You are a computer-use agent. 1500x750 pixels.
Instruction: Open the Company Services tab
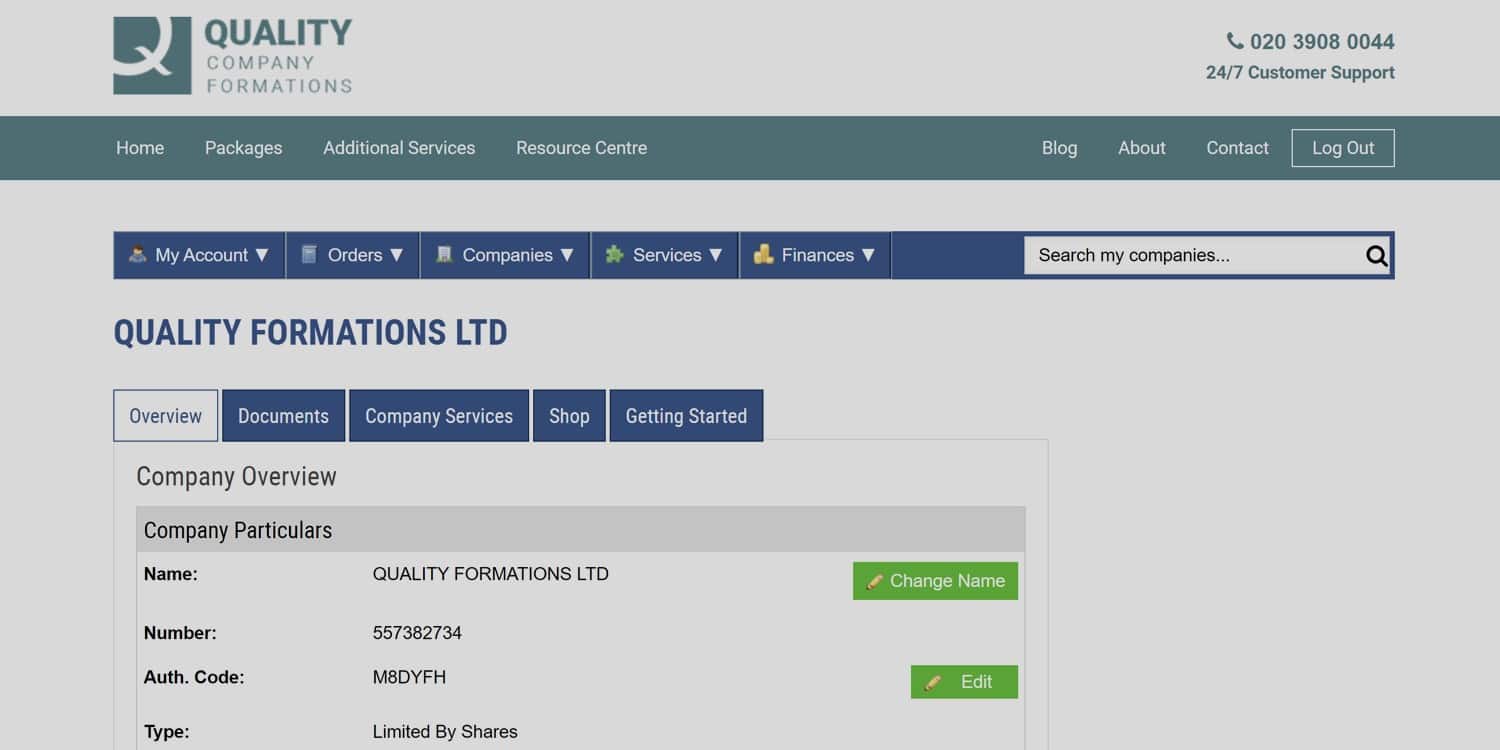tap(438, 416)
